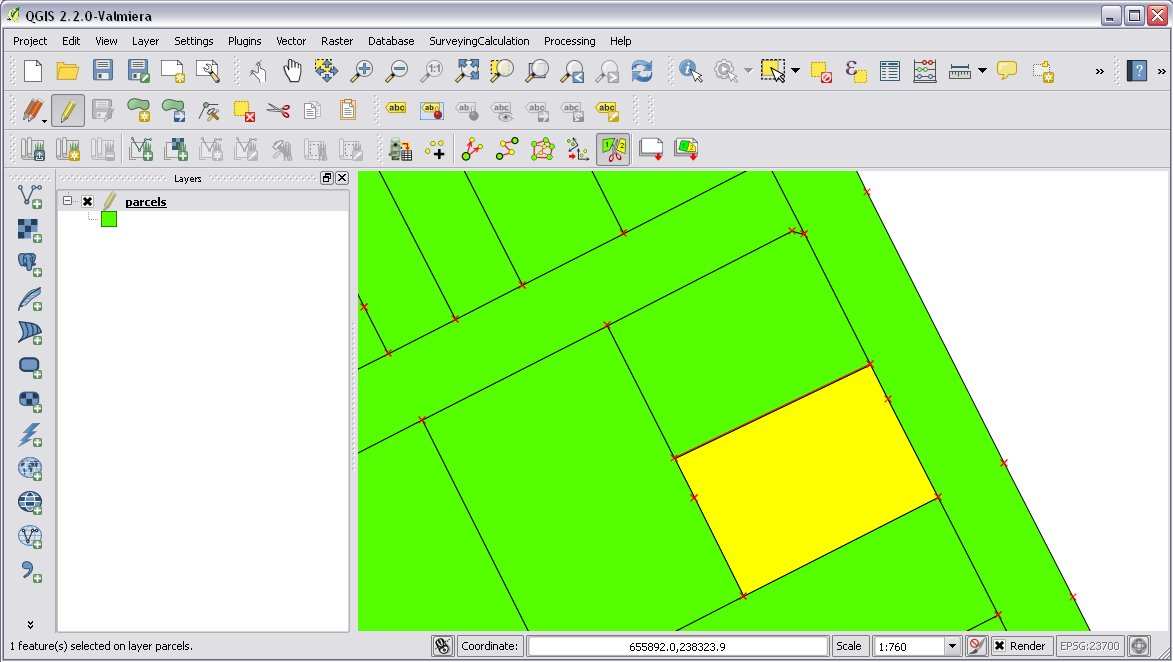1173x662 pixels.
Task: Click the Save Project floppy icon
Action: [x=102, y=70]
